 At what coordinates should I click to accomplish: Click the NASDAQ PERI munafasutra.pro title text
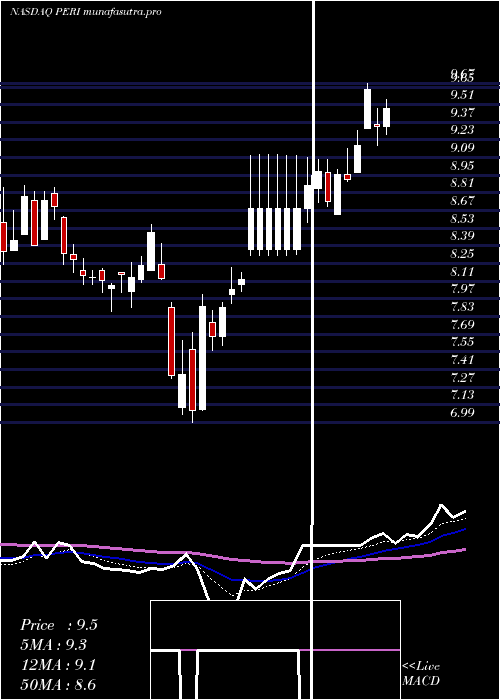click(86, 12)
